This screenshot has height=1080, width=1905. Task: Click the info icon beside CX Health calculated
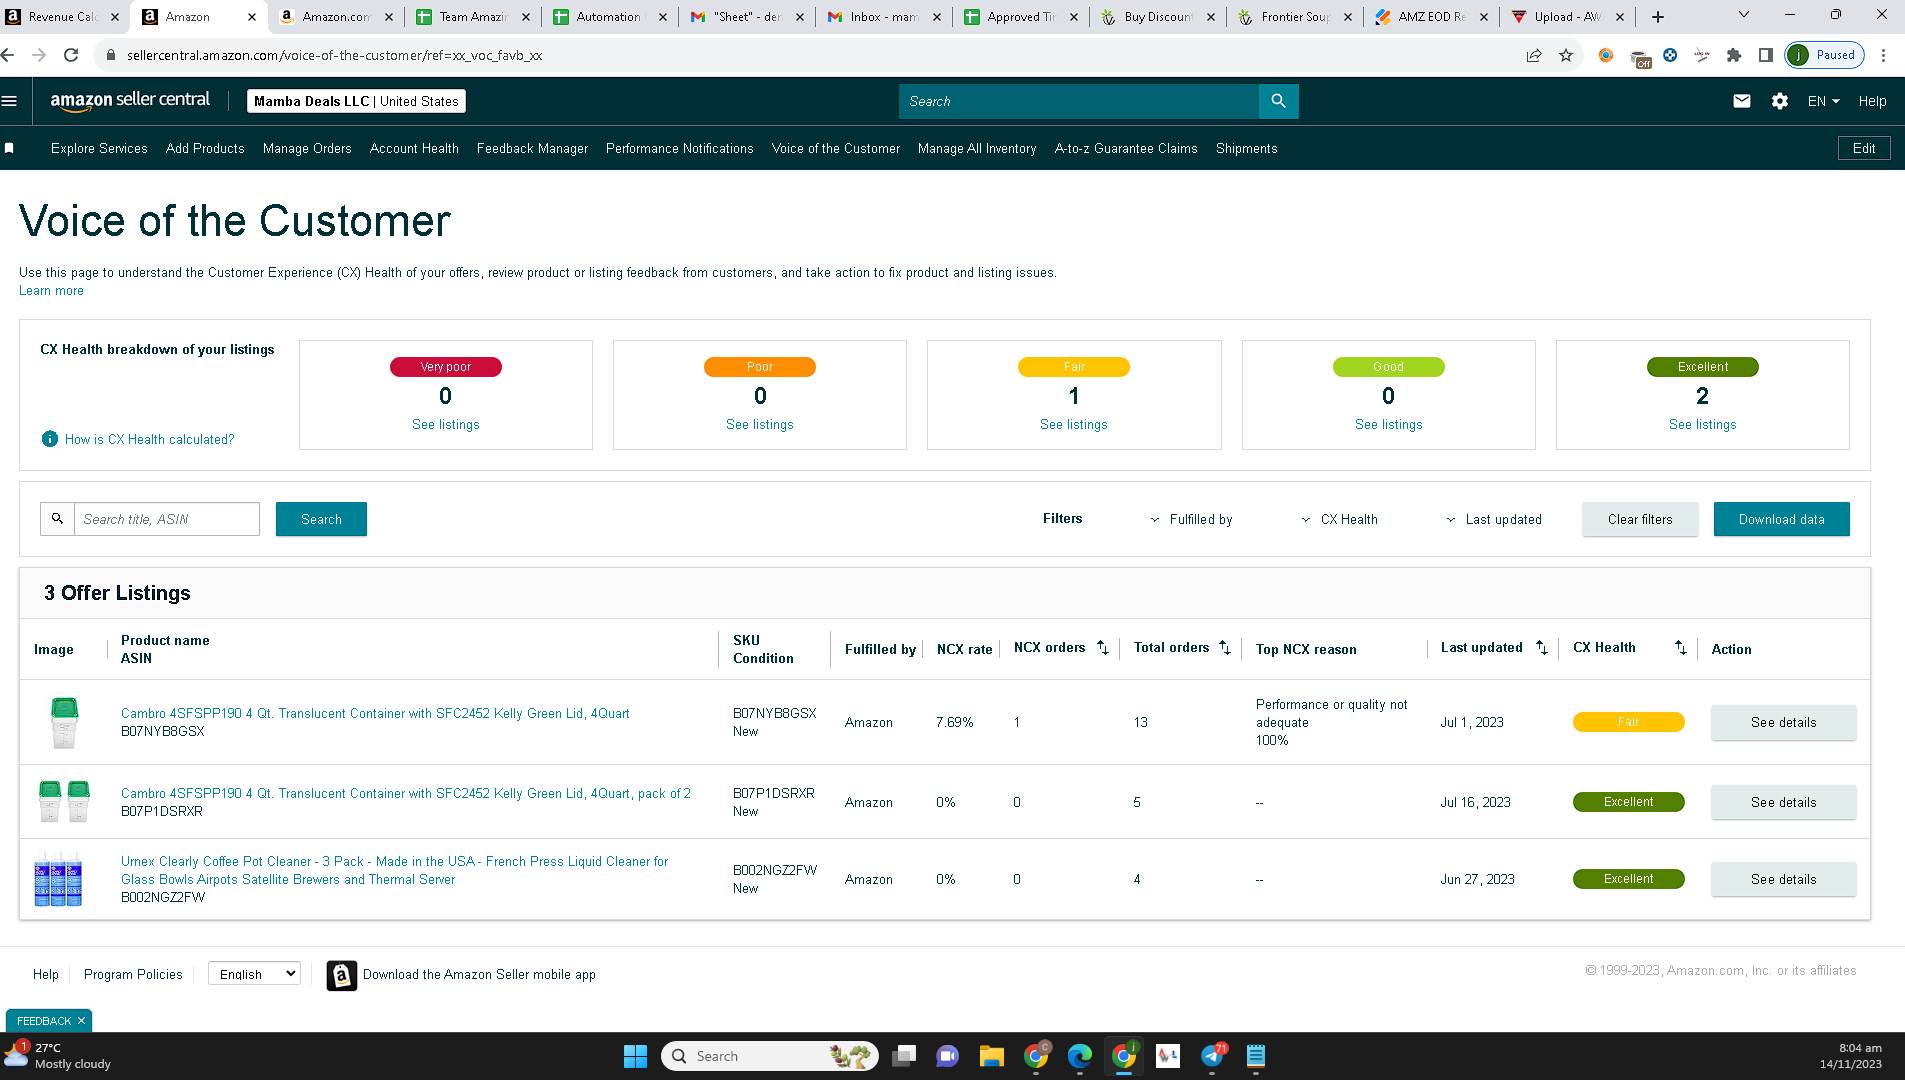[x=50, y=439]
